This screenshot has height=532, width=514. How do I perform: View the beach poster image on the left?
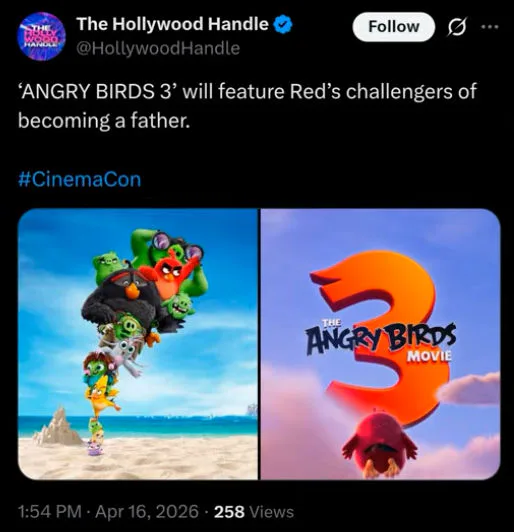click(x=138, y=344)
